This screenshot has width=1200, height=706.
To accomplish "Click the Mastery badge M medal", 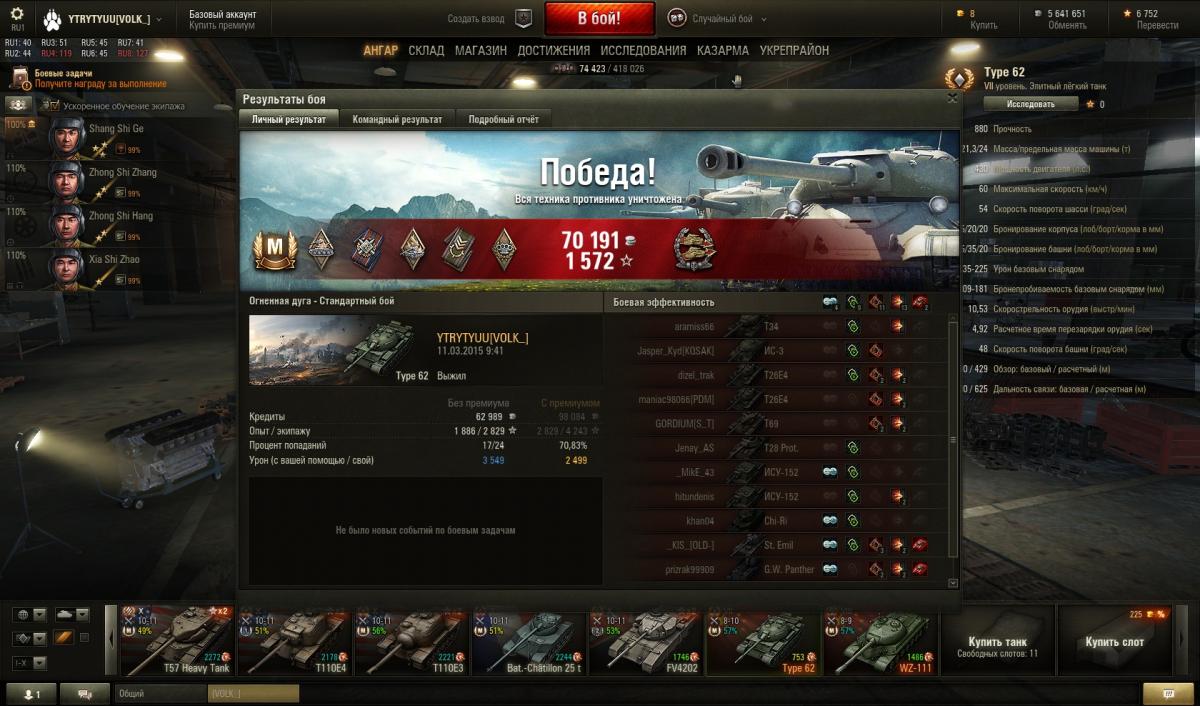I will point(275,250).
